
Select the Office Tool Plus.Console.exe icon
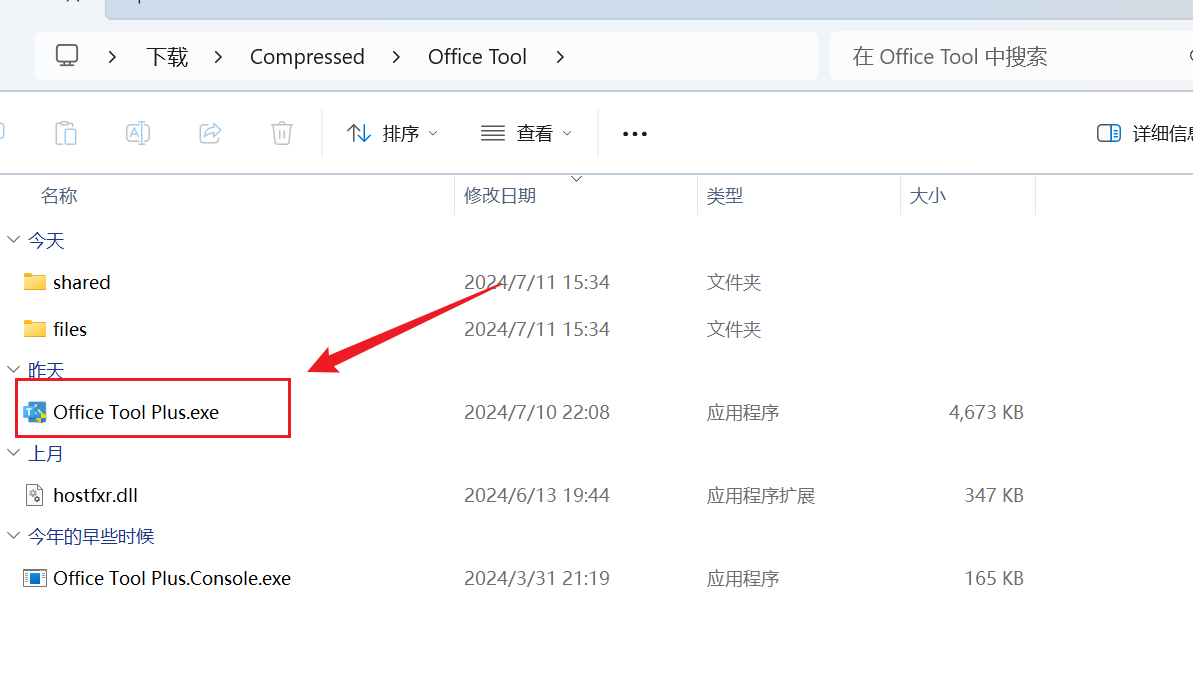click(x=34, y=578)
